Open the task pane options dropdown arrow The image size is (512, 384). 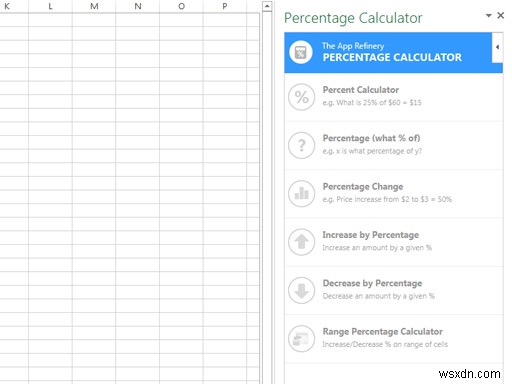point(489,15)
